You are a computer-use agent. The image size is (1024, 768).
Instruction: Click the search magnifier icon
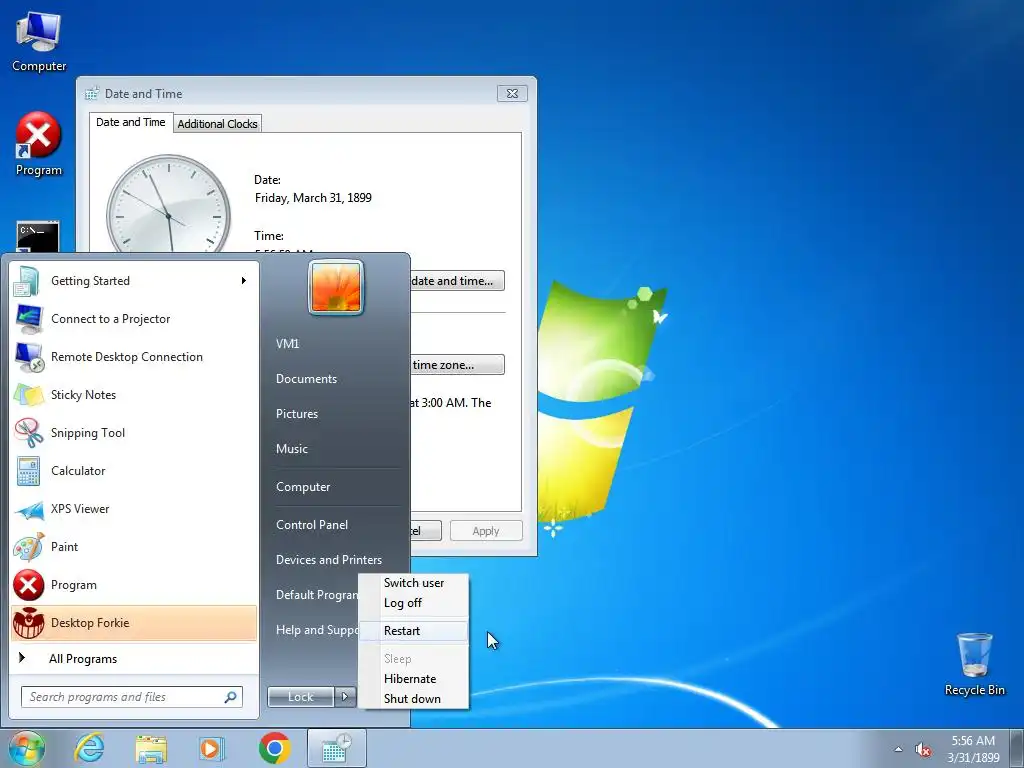pos(231,697)
